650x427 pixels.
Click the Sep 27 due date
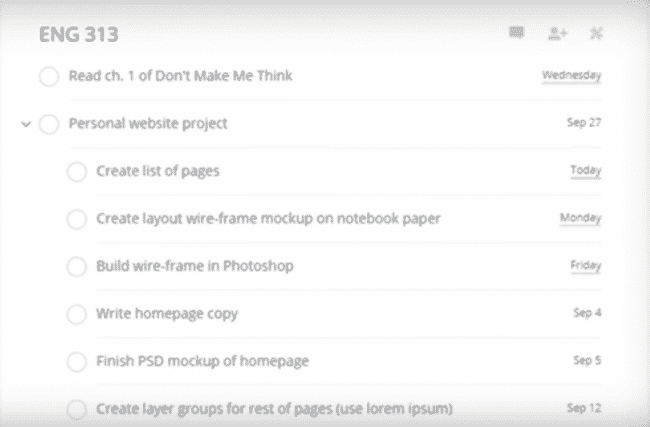tap(584, 123)
